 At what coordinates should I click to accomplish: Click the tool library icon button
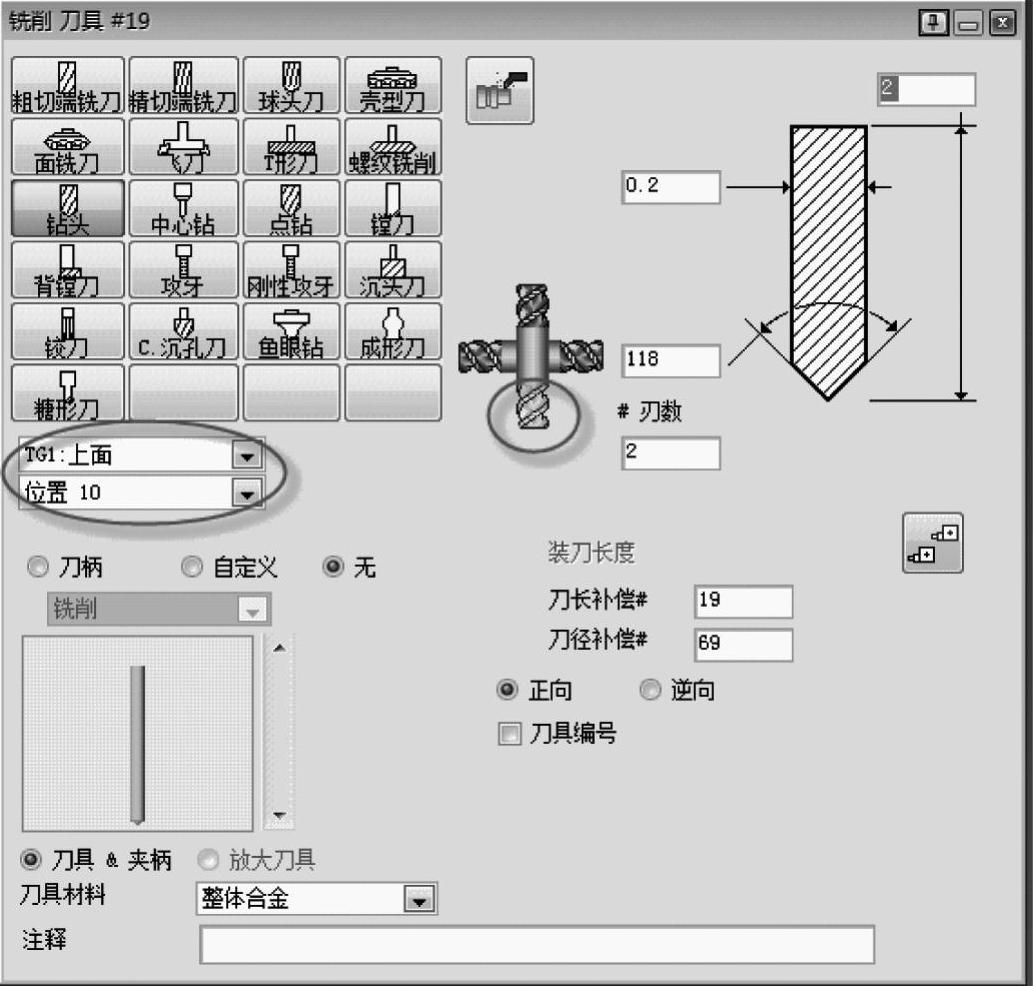point(499,91)
